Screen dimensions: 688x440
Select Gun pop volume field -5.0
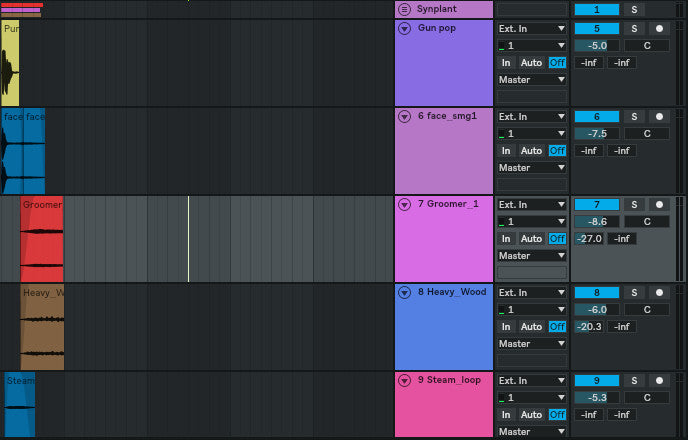point(597,46)
